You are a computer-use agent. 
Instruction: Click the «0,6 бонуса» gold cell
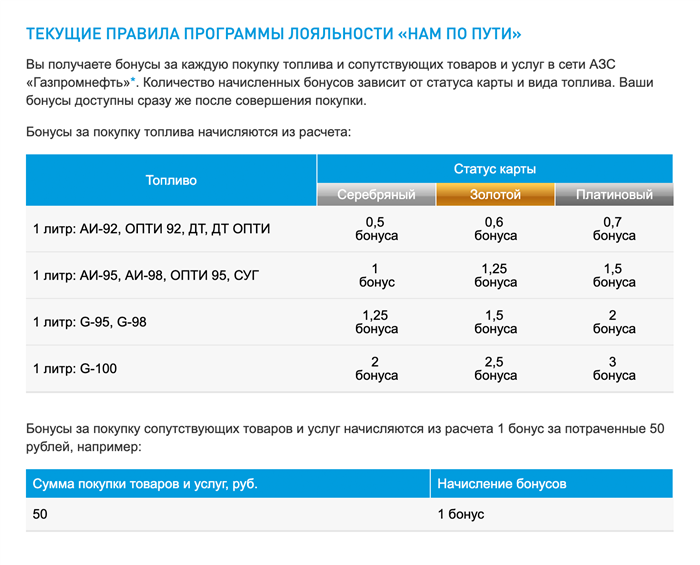495,229
